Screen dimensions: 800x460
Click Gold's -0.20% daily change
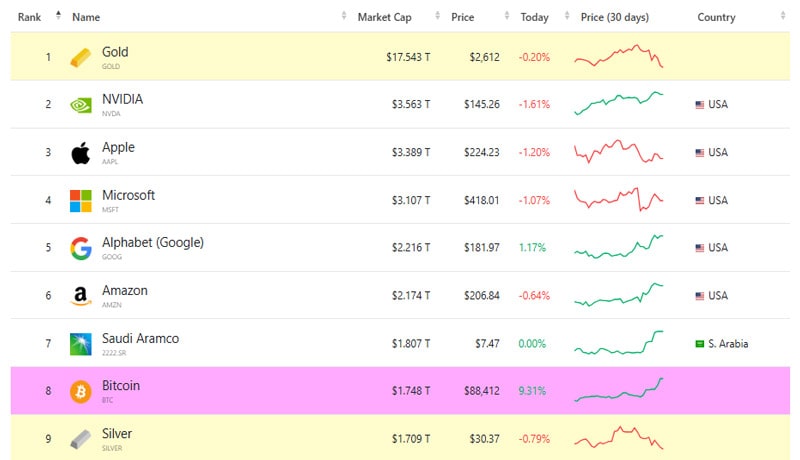tap(534, 57)
